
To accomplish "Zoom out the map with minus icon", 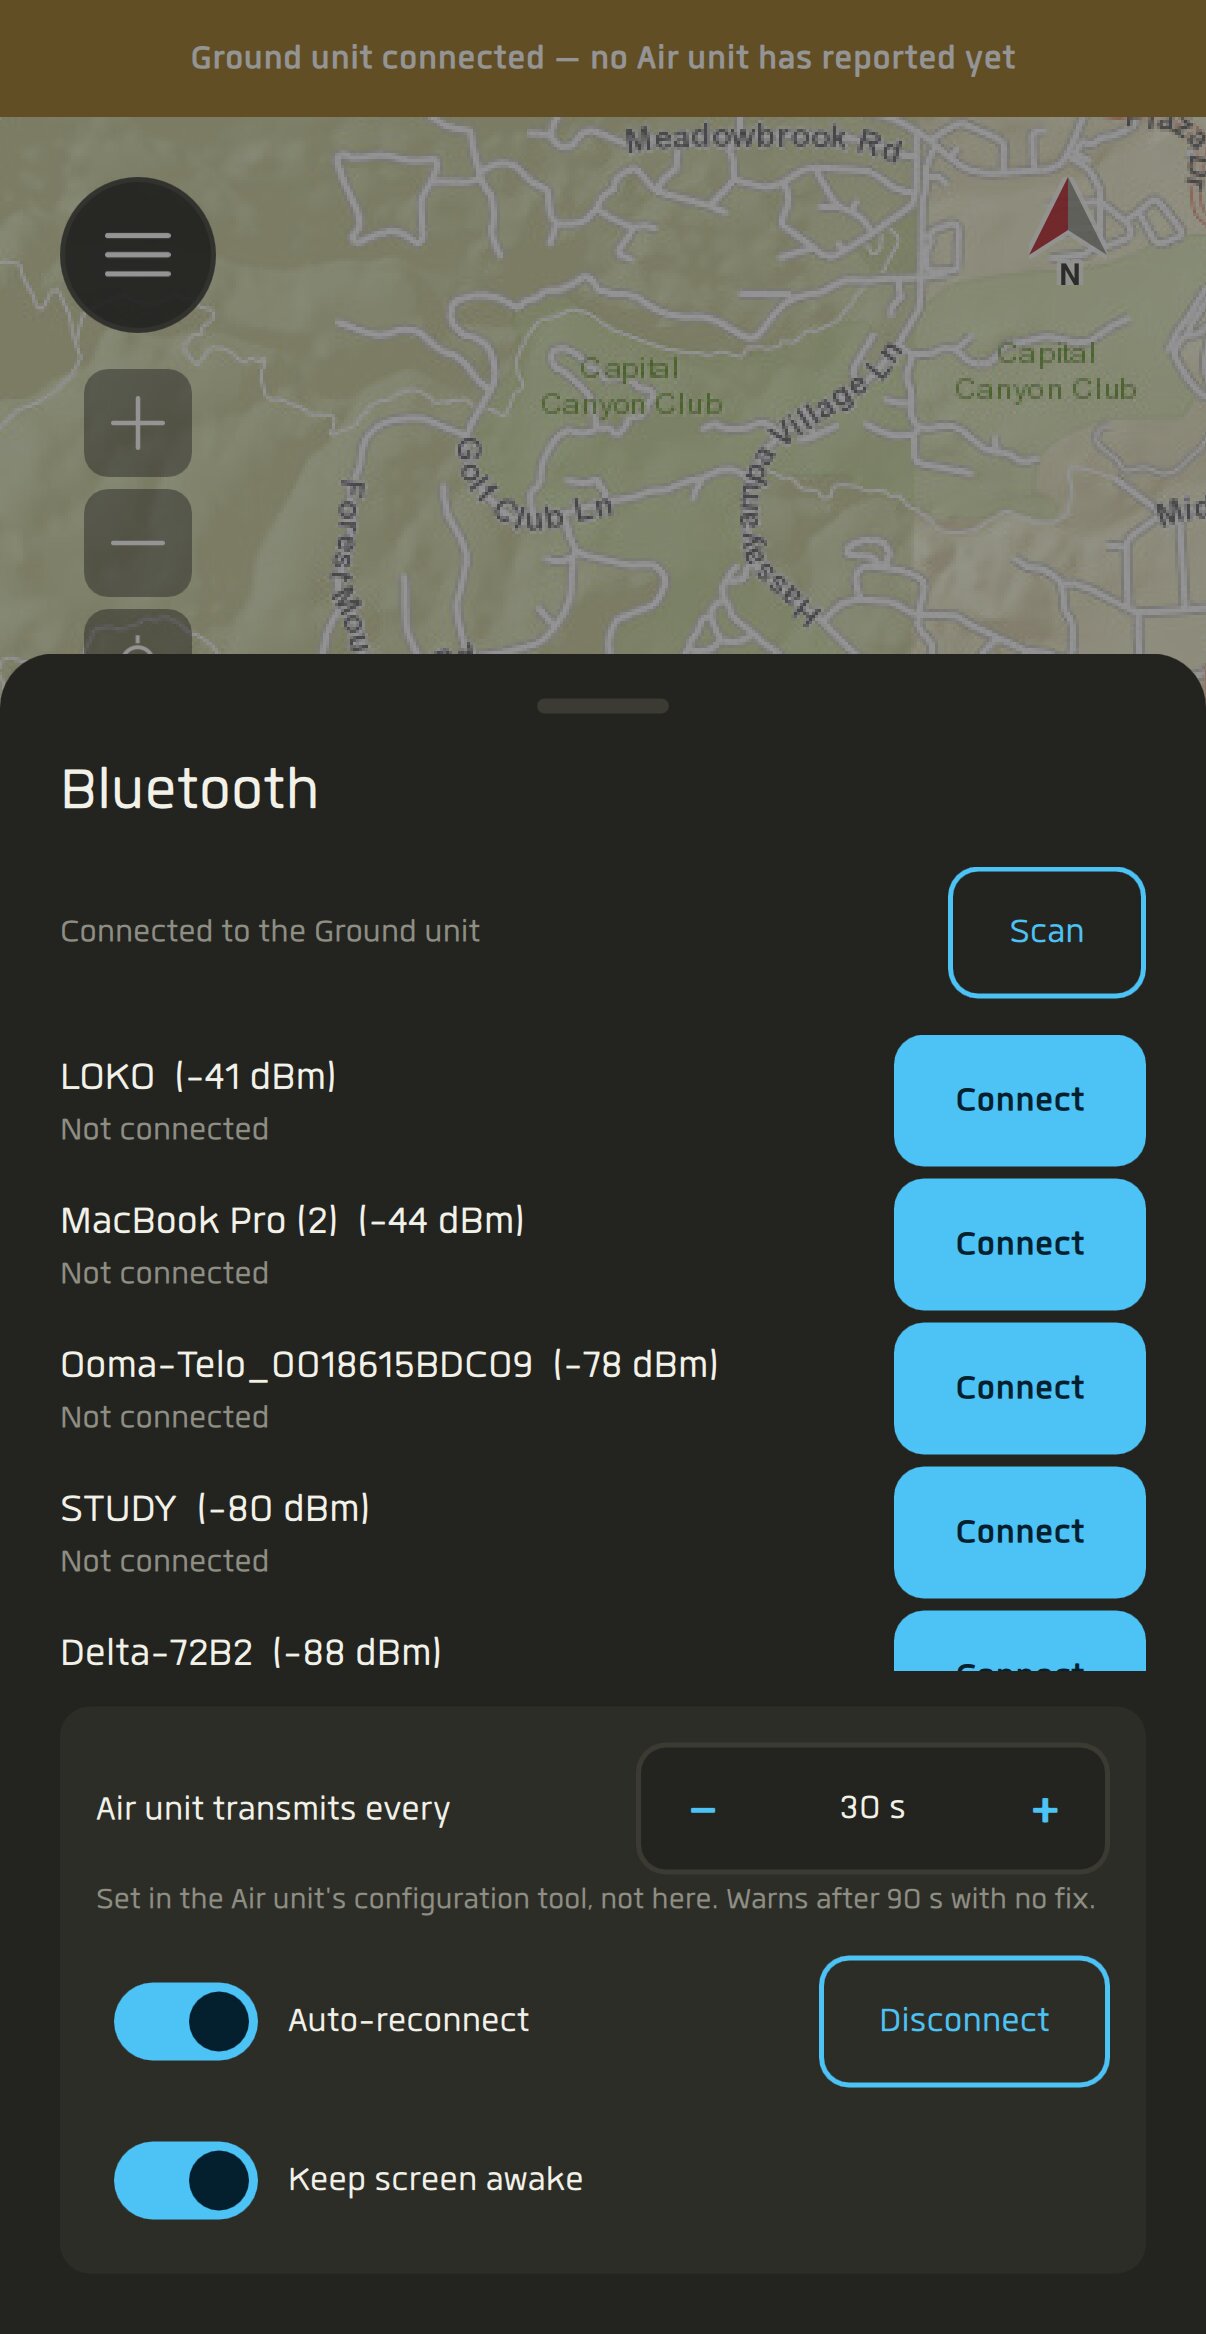I will click(138, 543).
